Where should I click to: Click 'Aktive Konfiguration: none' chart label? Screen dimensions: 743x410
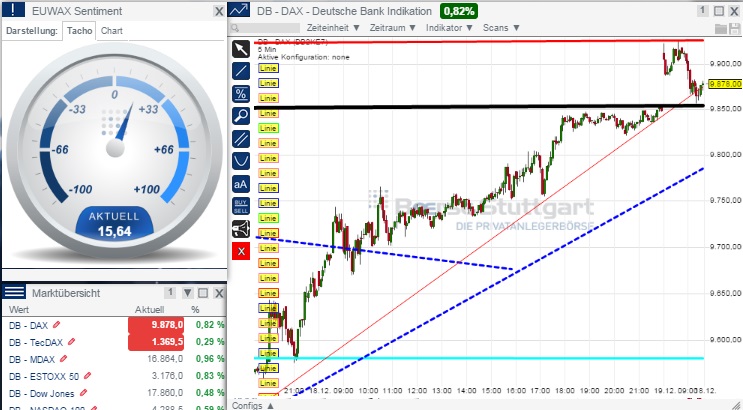[x=304, y=57]
